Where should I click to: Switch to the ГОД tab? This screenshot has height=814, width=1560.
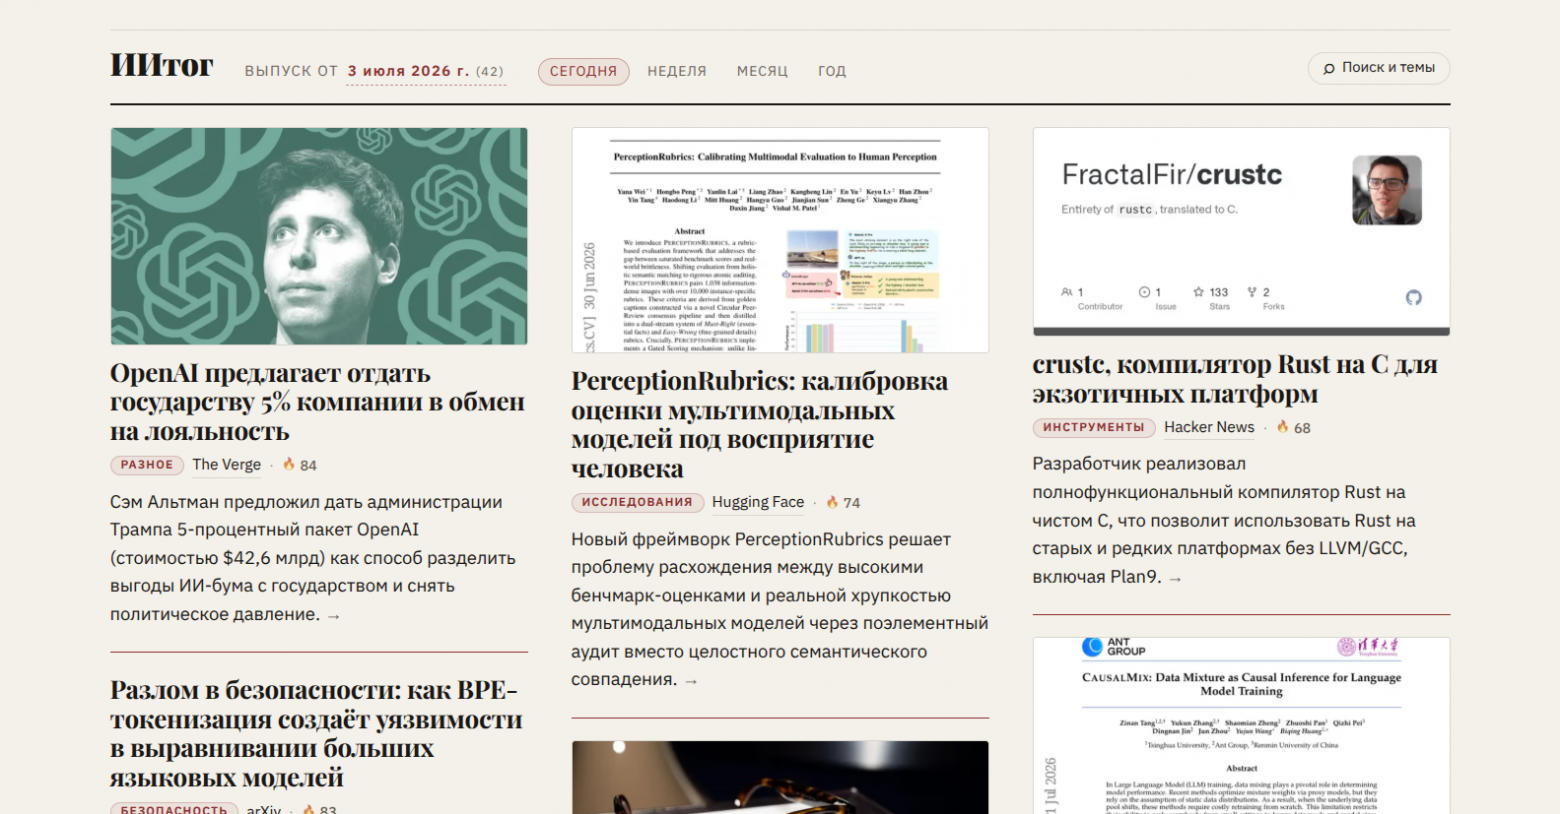pos(832,71)
